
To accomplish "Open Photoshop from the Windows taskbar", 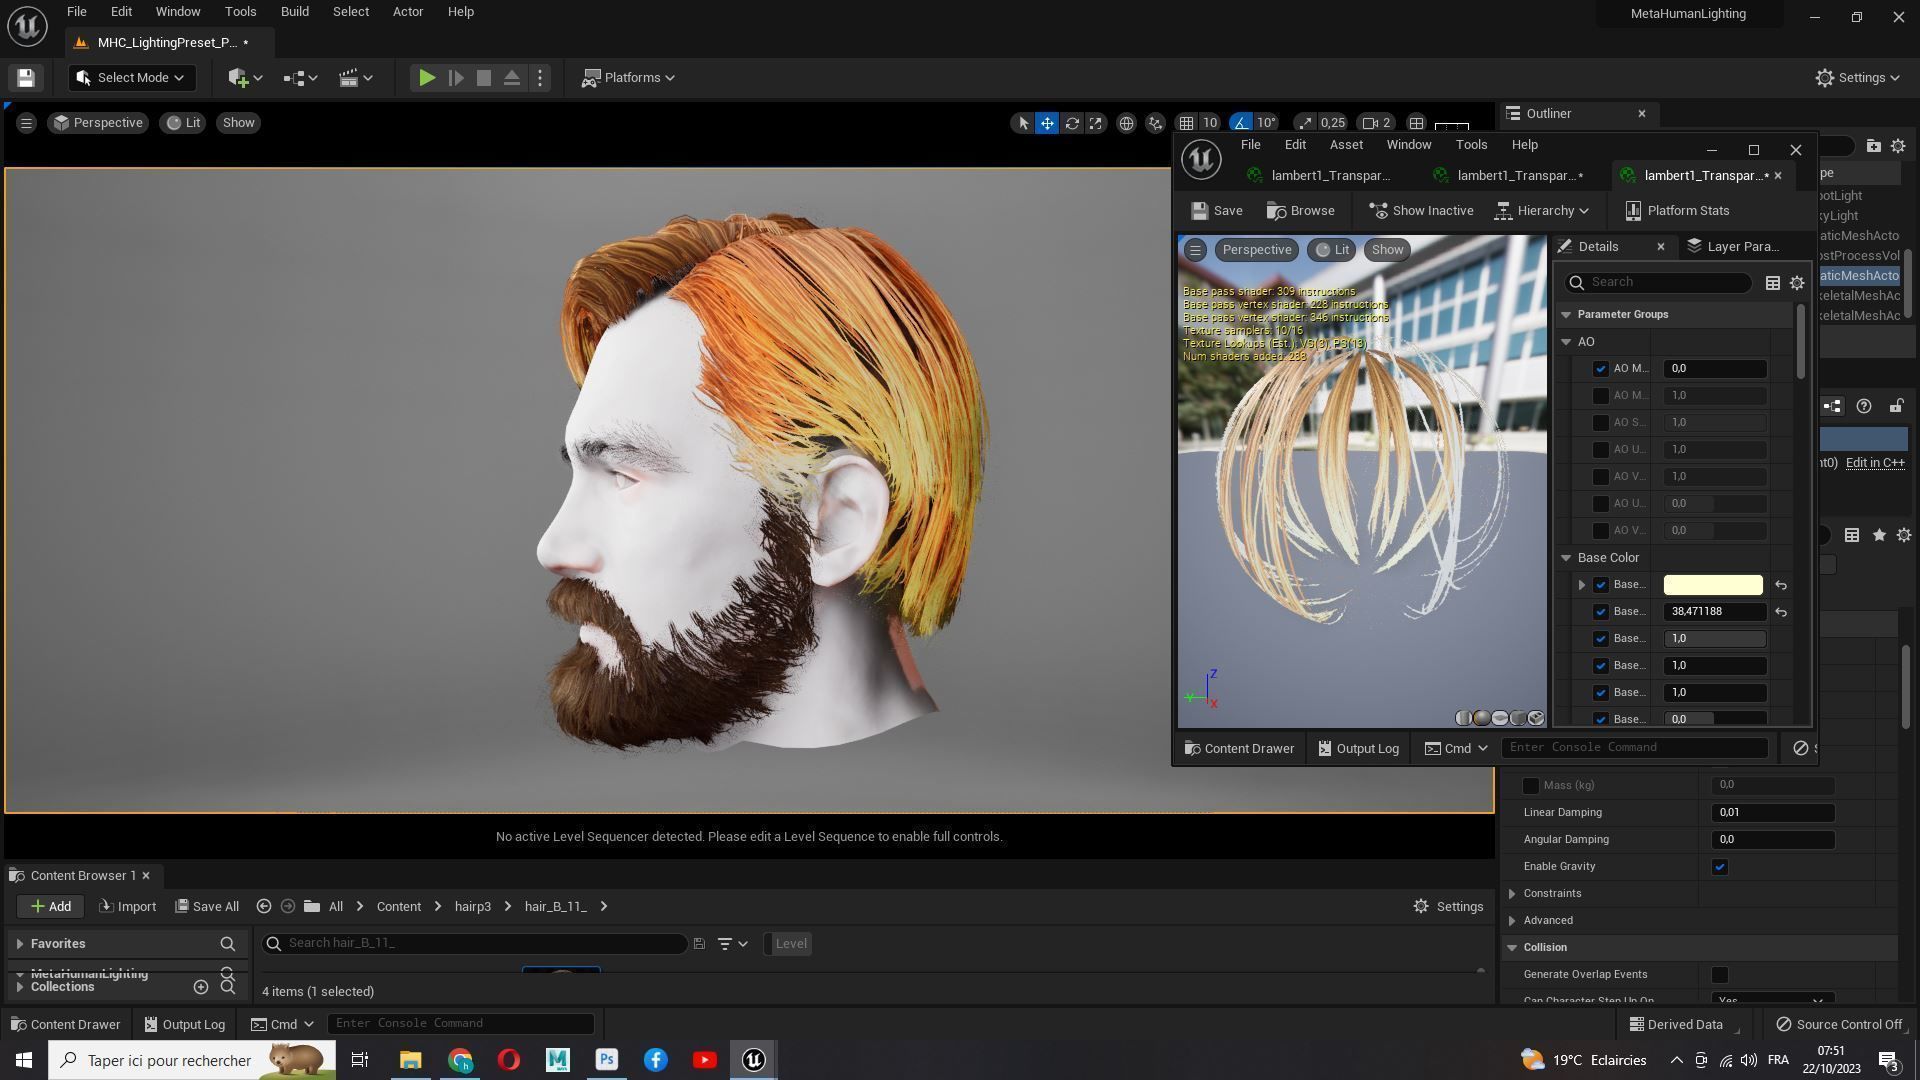I will 606,1060.
